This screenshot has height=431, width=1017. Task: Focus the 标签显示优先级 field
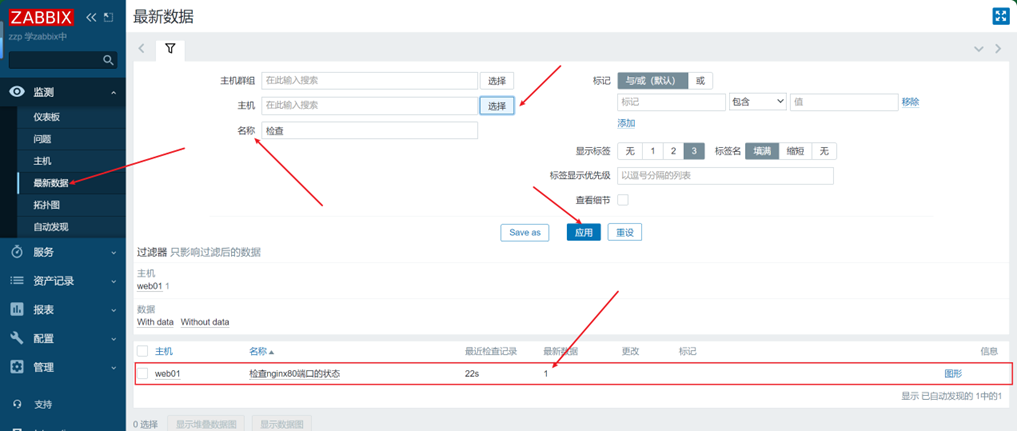tap(725, 176)
